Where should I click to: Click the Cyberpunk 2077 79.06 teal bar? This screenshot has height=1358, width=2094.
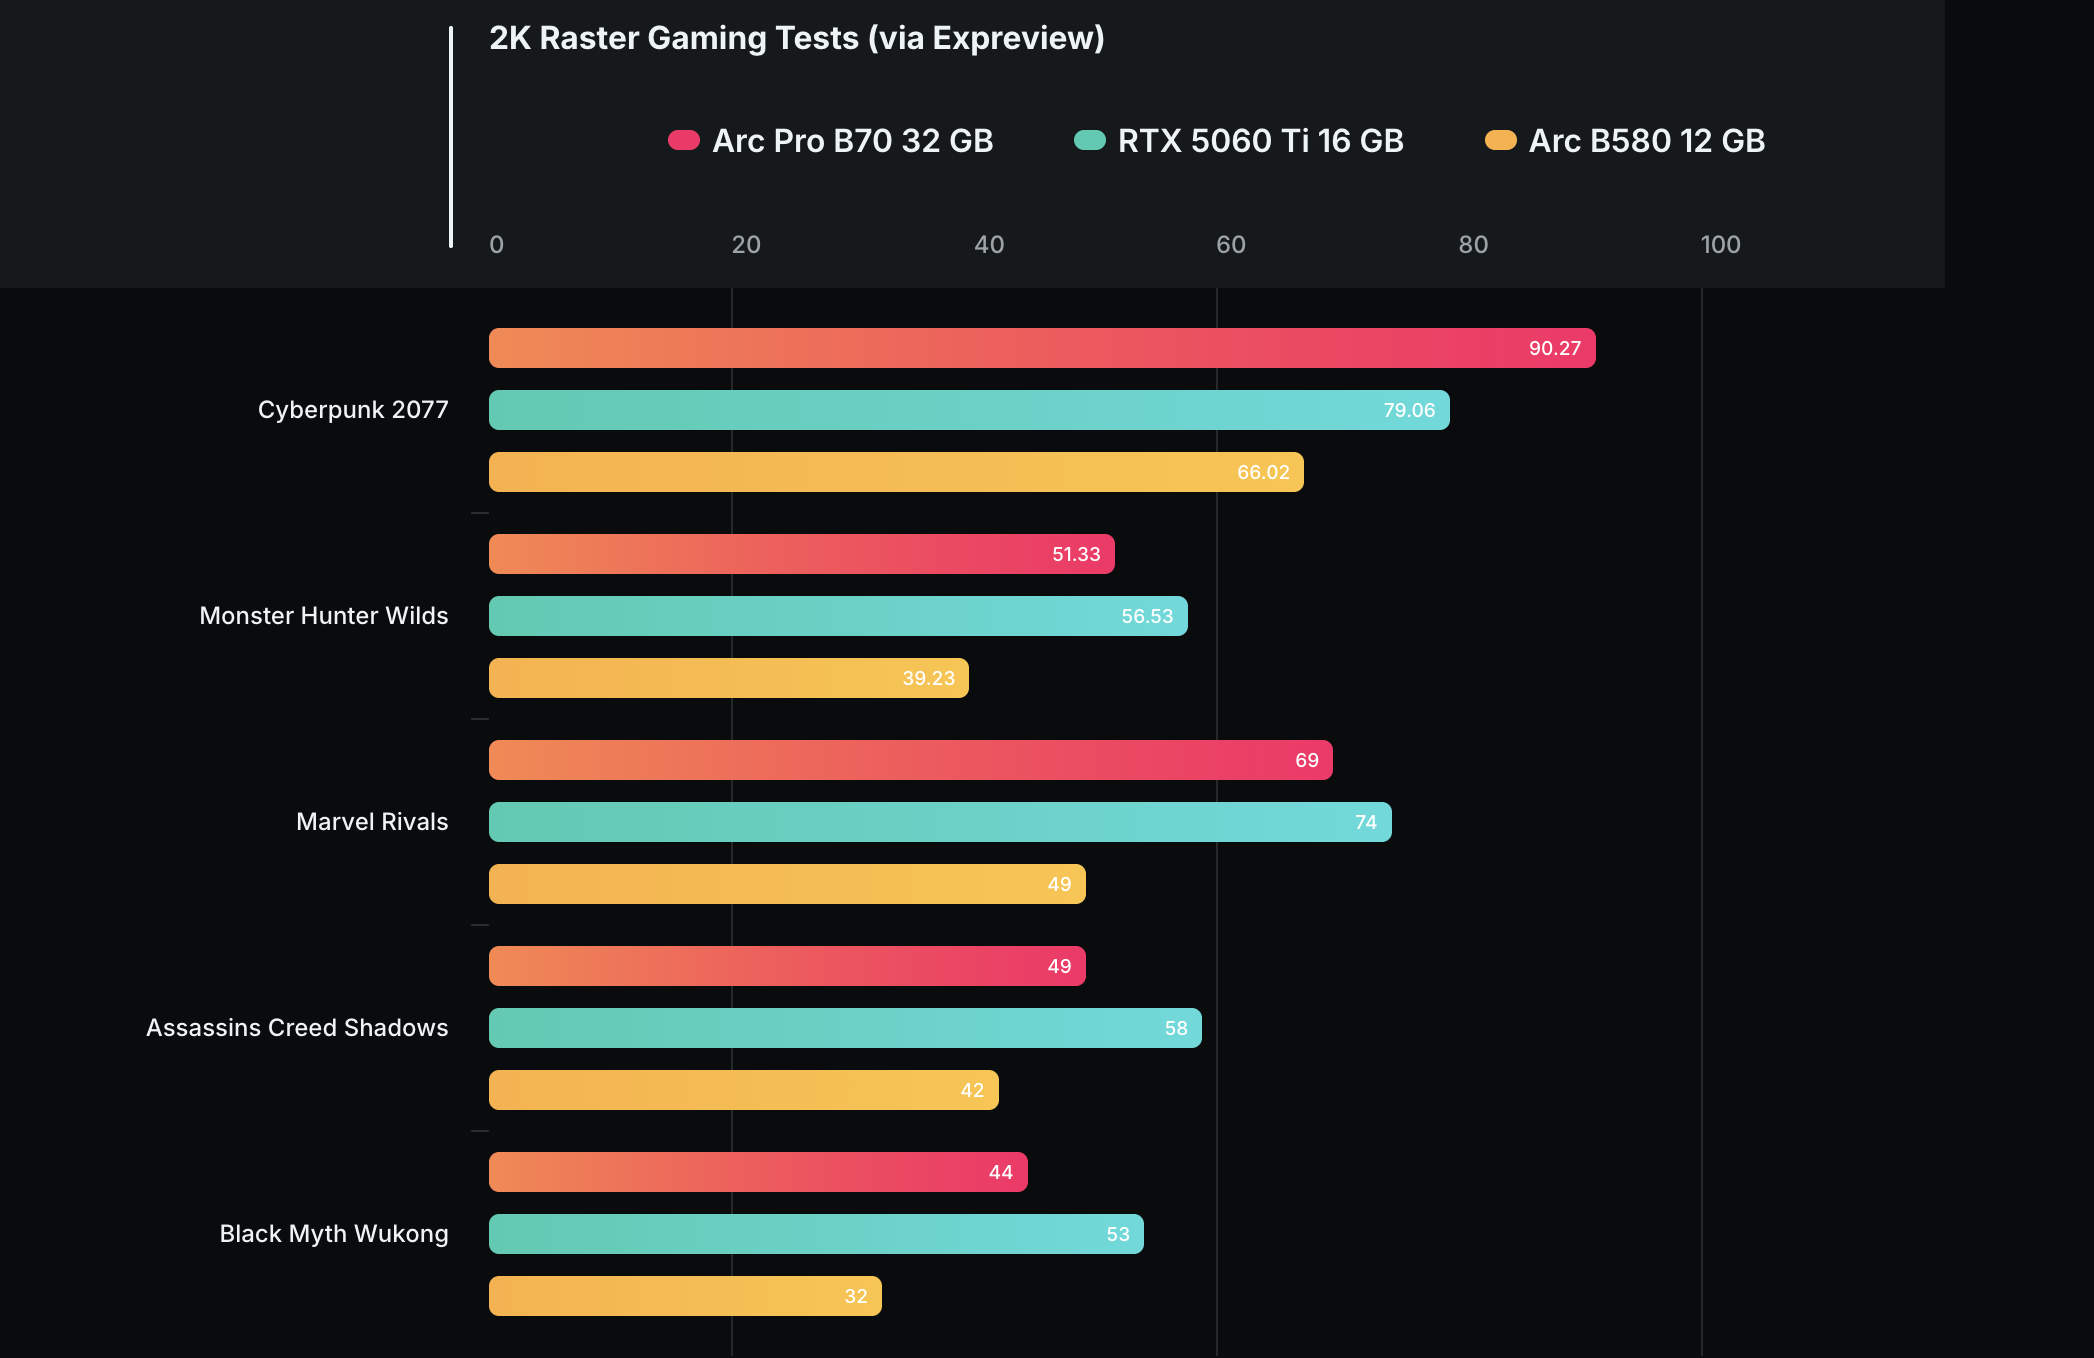click(x=969, y=410)
